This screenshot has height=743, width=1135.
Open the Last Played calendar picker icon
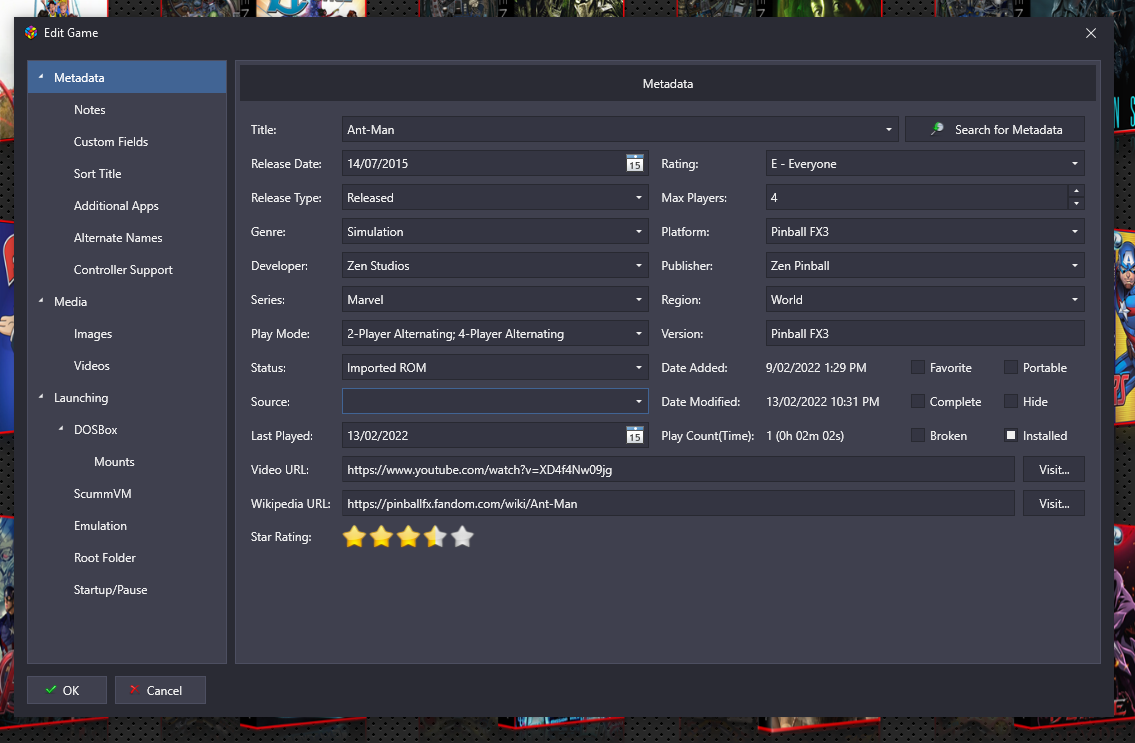click(634, 436)
